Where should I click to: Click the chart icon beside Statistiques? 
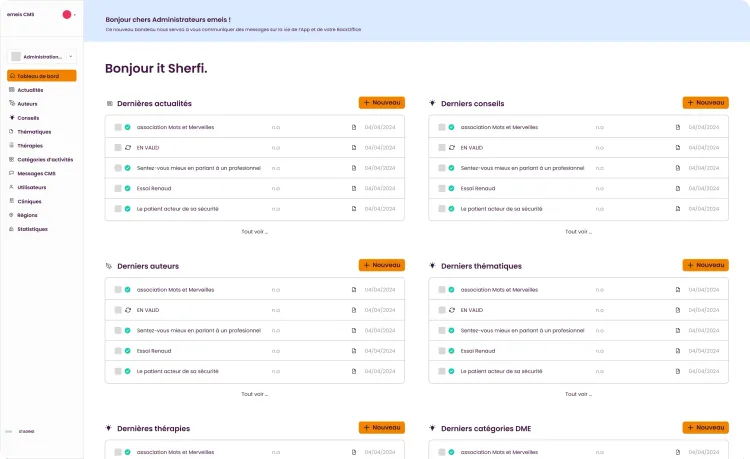[11, 229]
